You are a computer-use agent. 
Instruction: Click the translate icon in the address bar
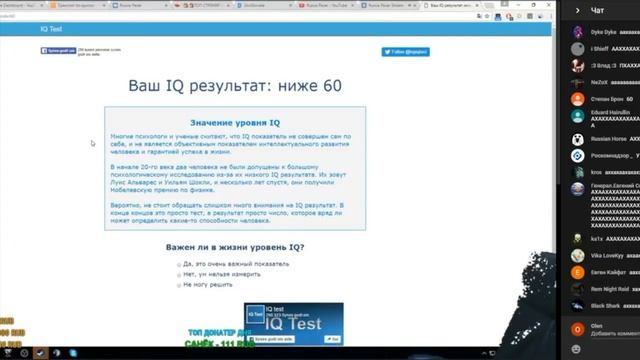[x=479, y=16]
